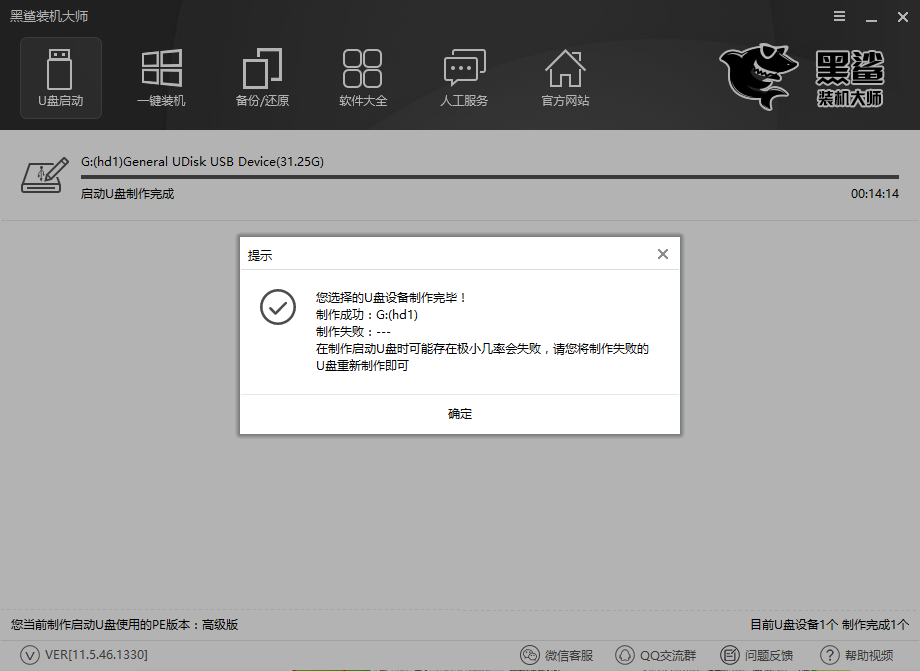The image size is (920, 671).
Task: Click the black shark logo
Action: coord(757,75)
